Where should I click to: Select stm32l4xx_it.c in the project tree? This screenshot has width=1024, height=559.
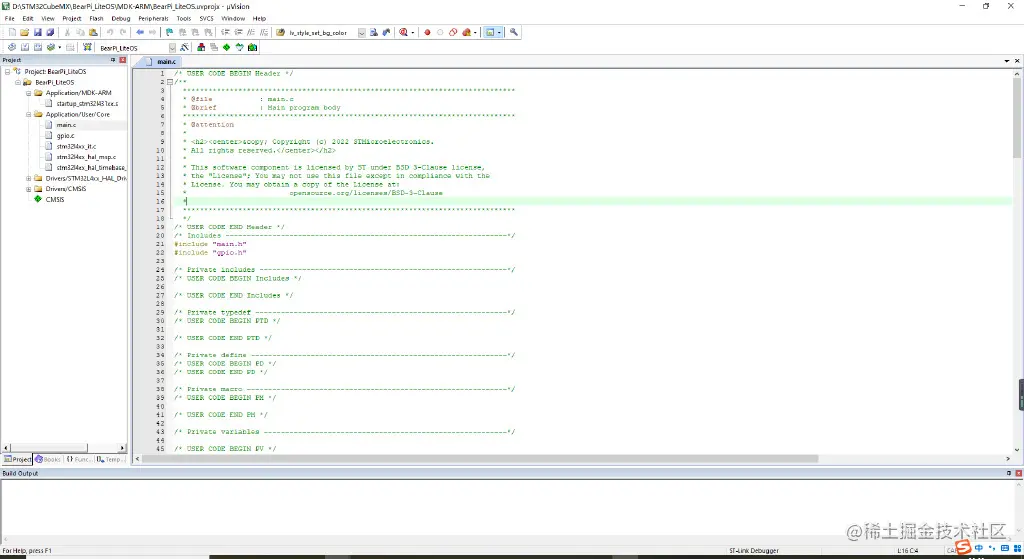[76, 146]
